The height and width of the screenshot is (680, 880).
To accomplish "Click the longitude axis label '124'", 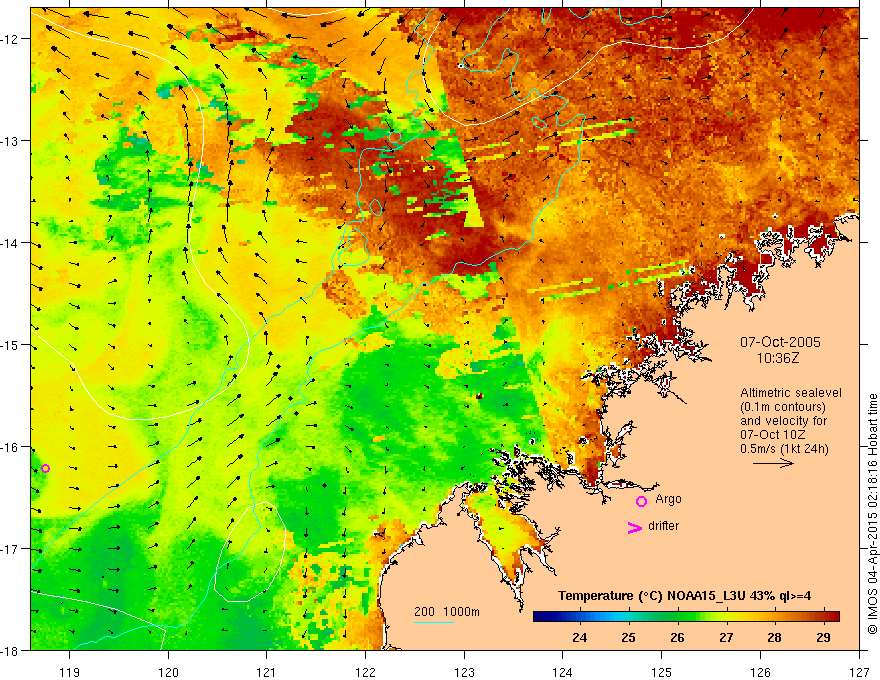I will [563, 672].
